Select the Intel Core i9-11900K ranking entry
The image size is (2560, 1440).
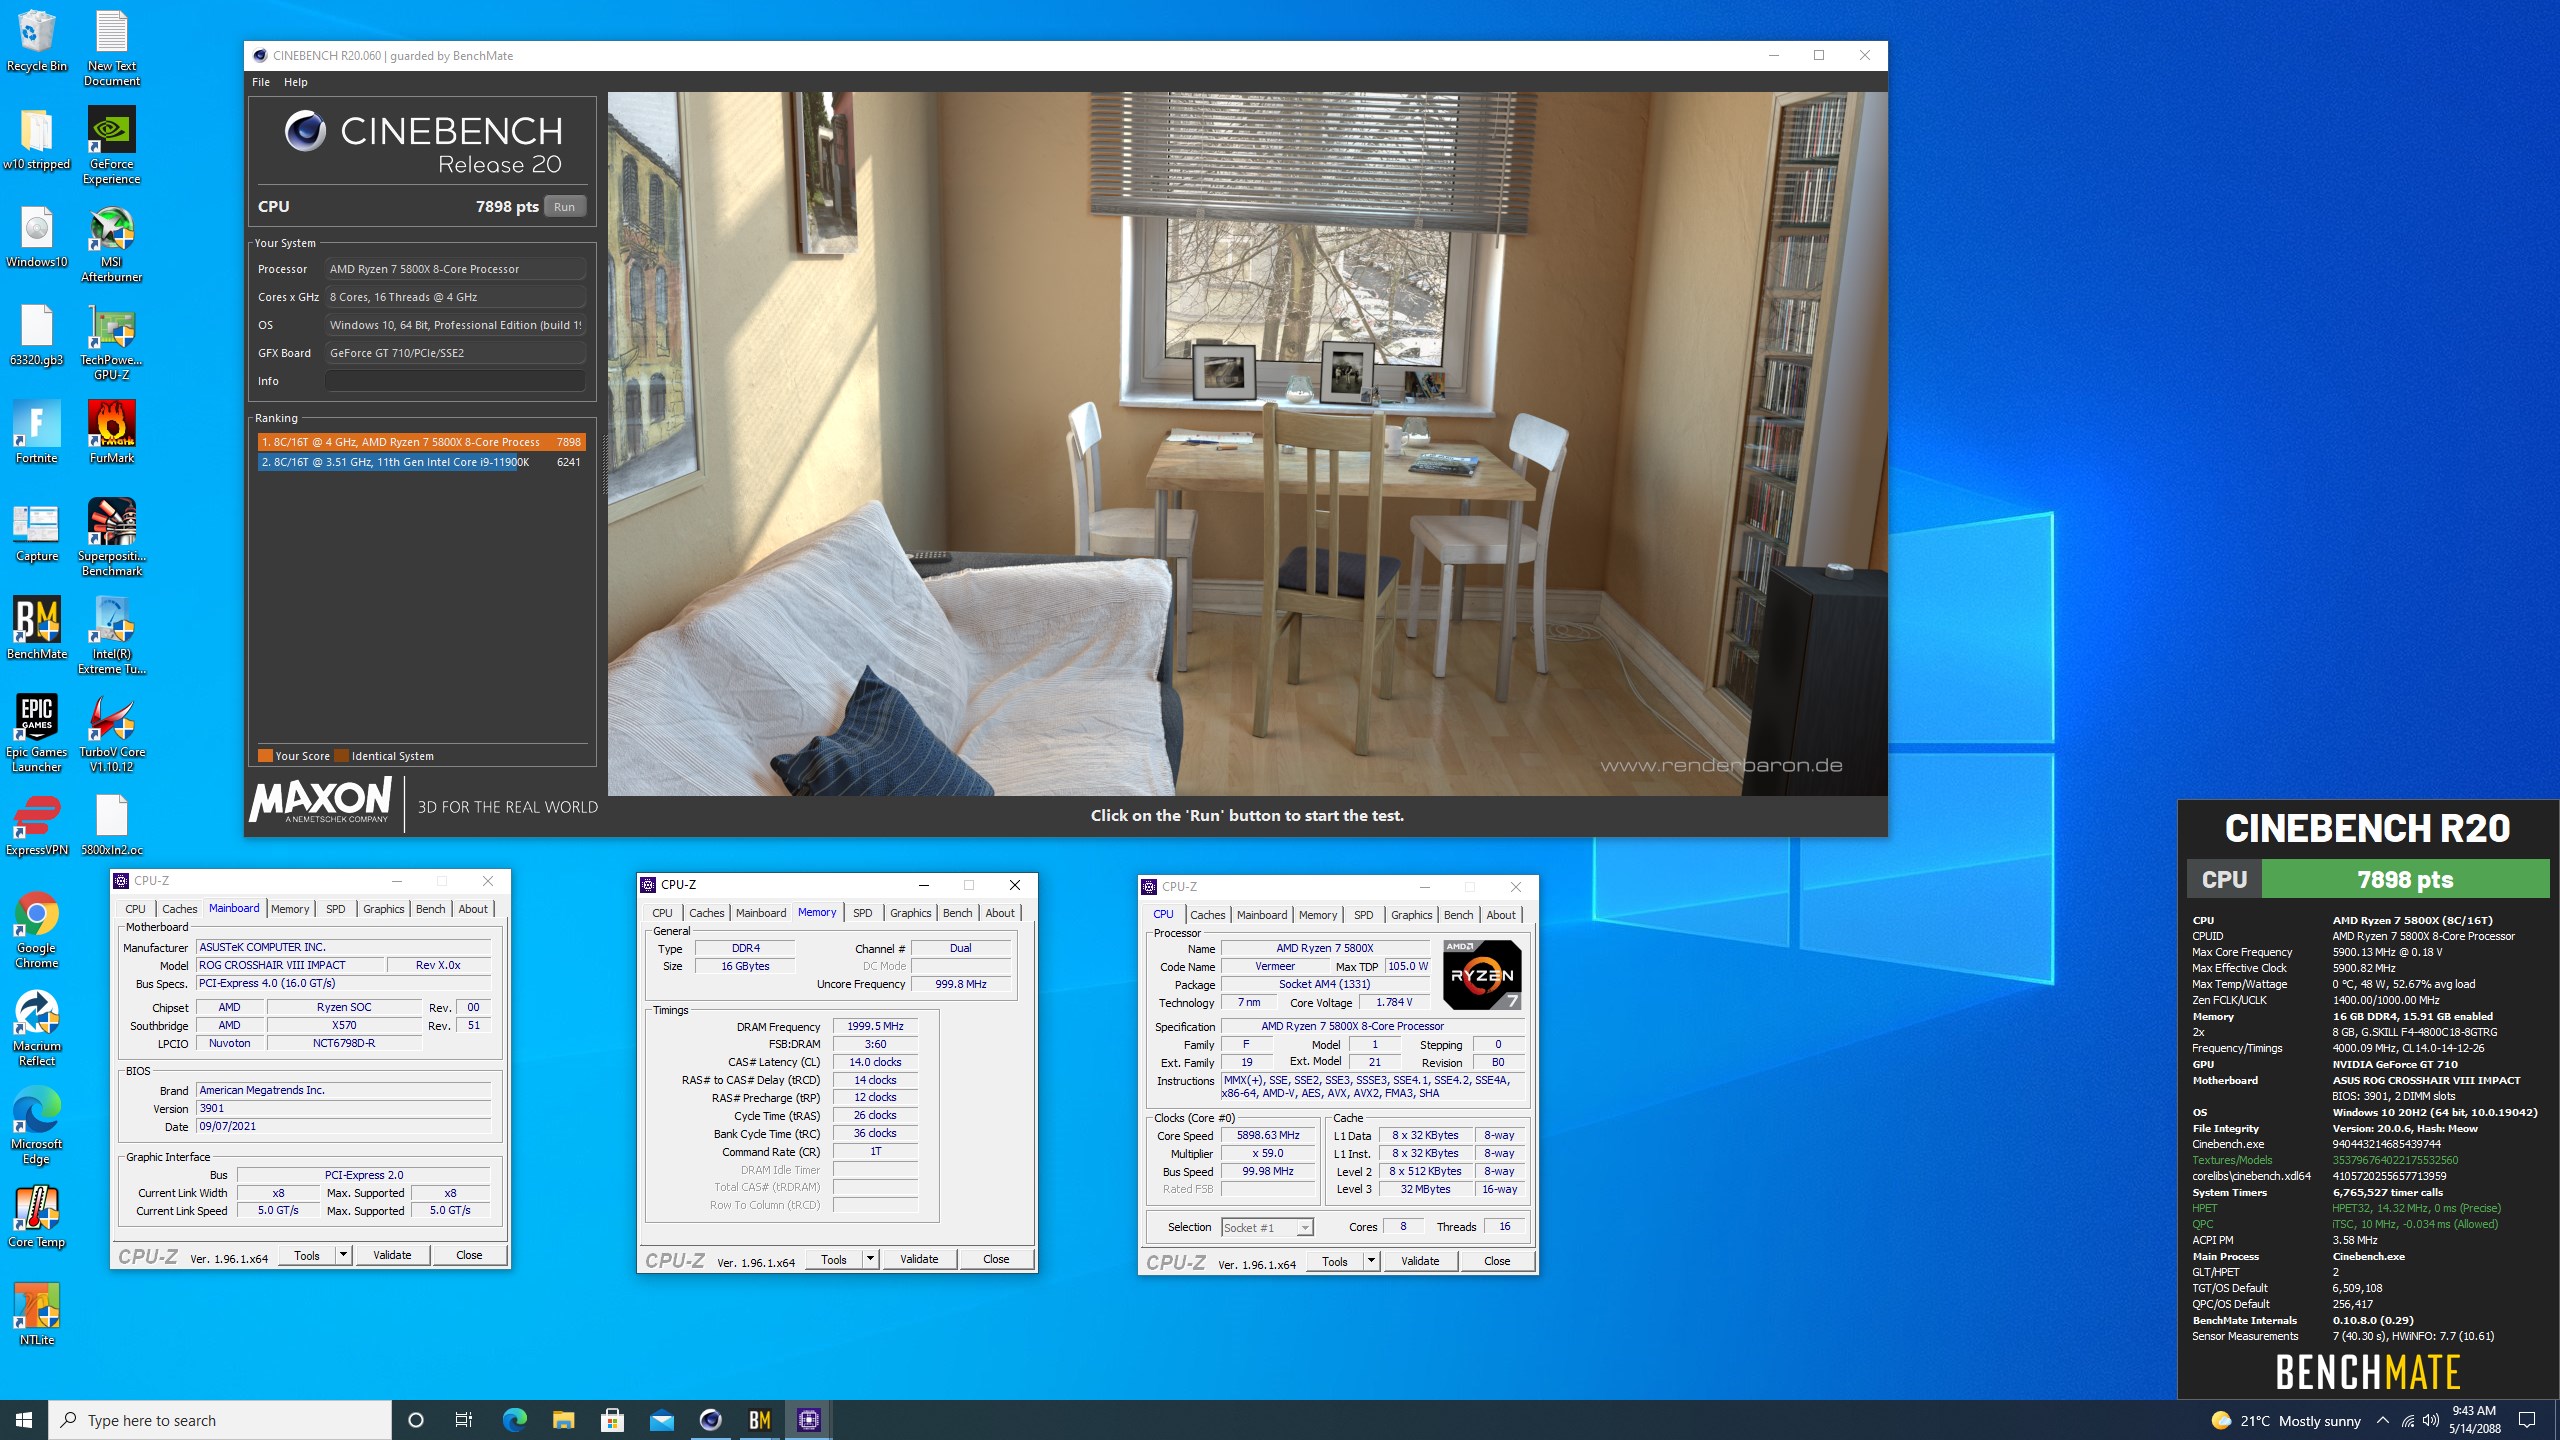pos(421,462)
